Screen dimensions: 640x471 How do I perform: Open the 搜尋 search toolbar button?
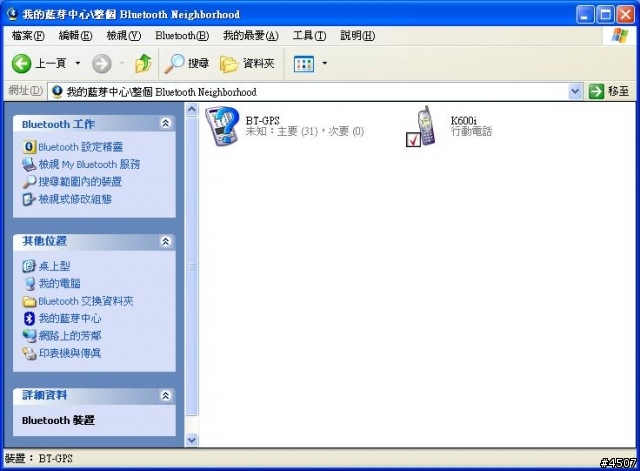point(187,63)
